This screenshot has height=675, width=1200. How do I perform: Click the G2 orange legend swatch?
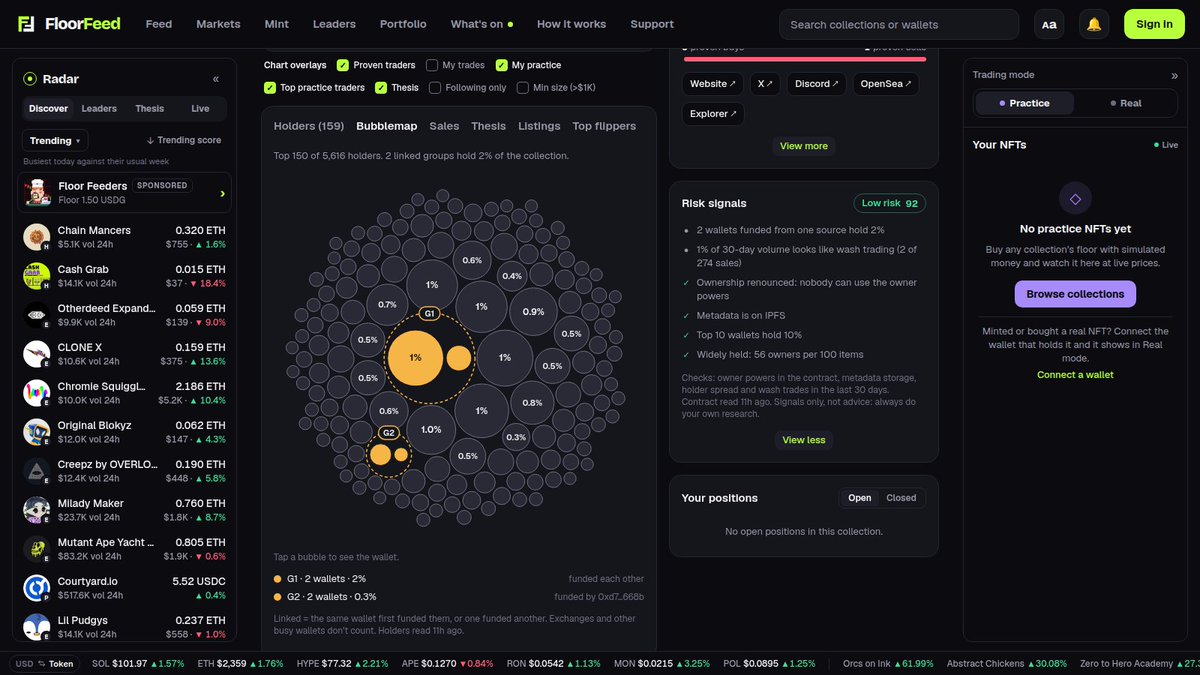pyautogui.click(x=278, y=597)
